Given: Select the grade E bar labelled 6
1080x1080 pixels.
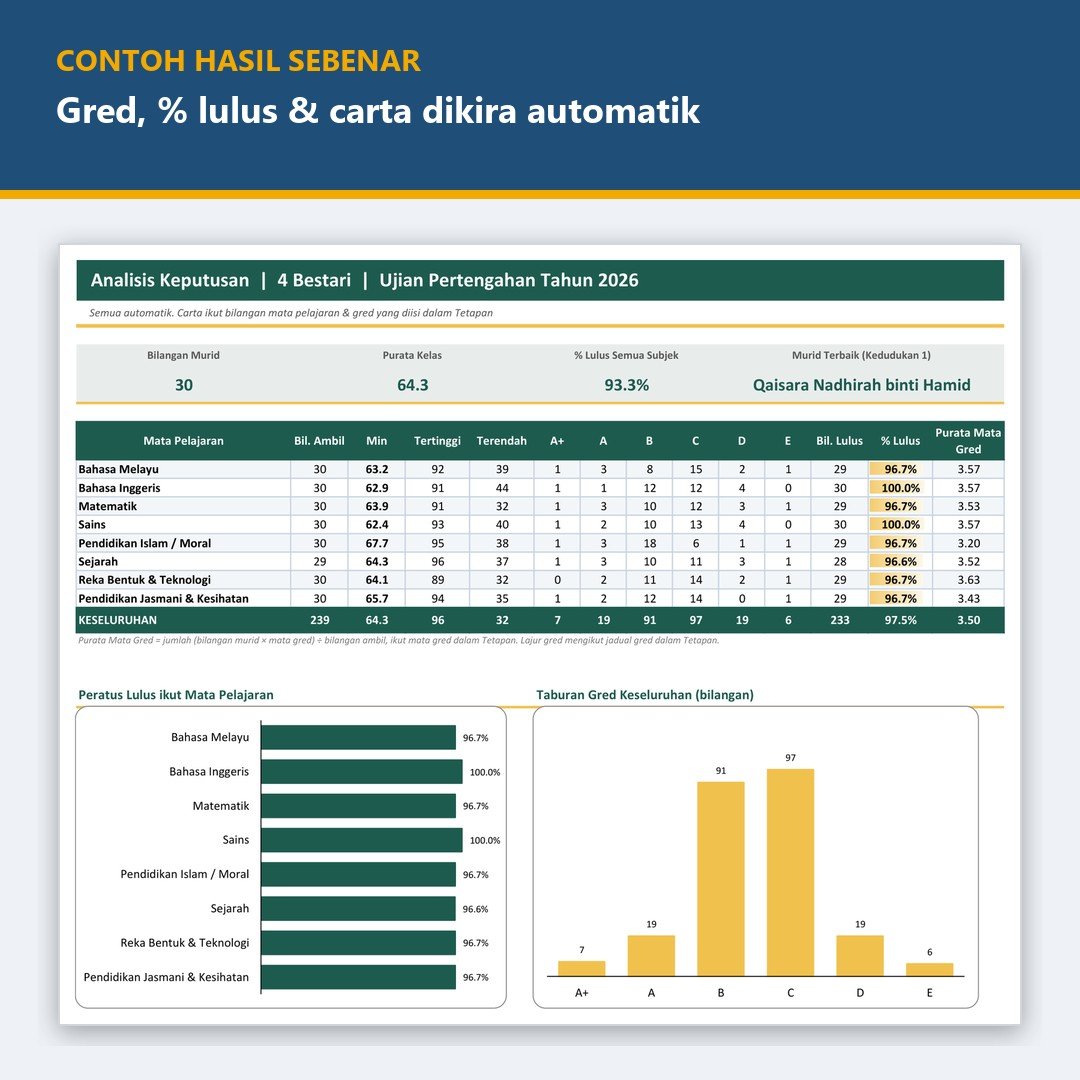Looking at the screenshot, I should (929, 970).
